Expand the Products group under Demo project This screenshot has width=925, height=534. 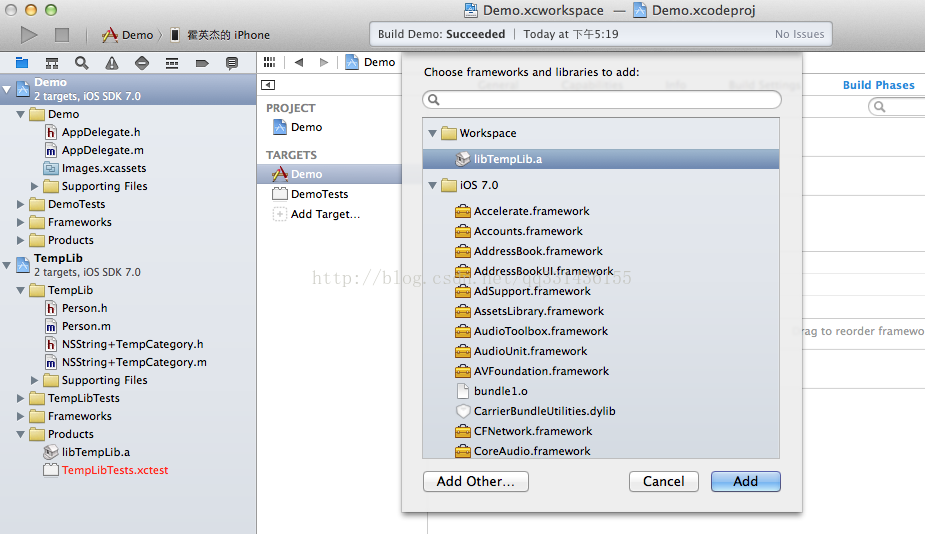point(21,240)
